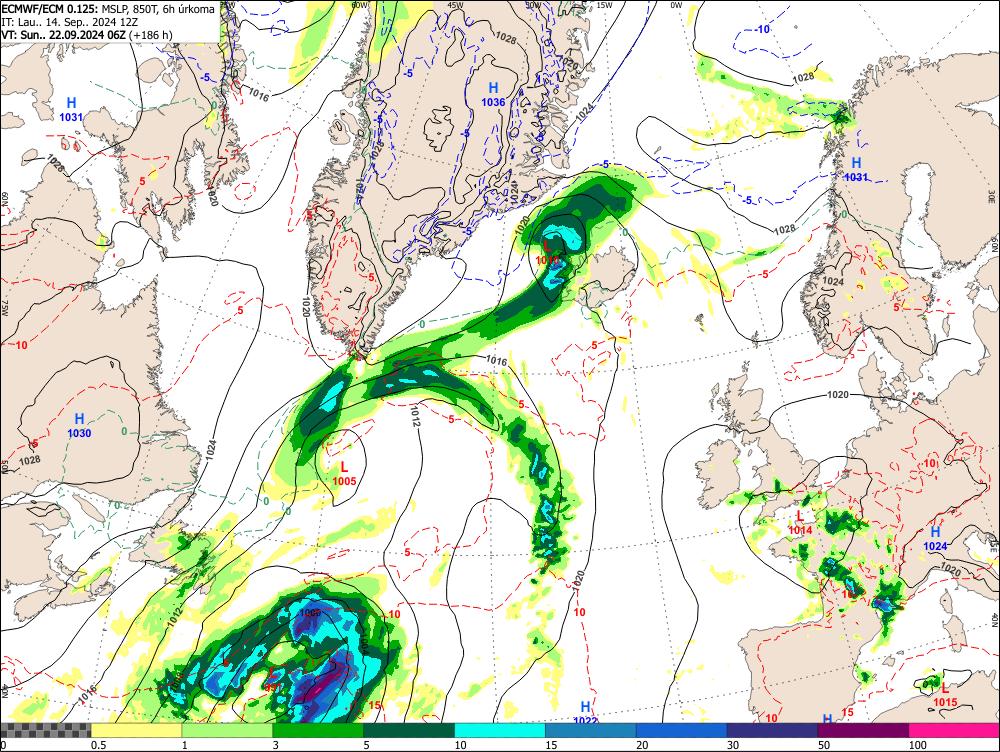Click the yellow 0.5–1 mm legend swatch
Viewport: 1000px width, 752px height.
(136, 730)
